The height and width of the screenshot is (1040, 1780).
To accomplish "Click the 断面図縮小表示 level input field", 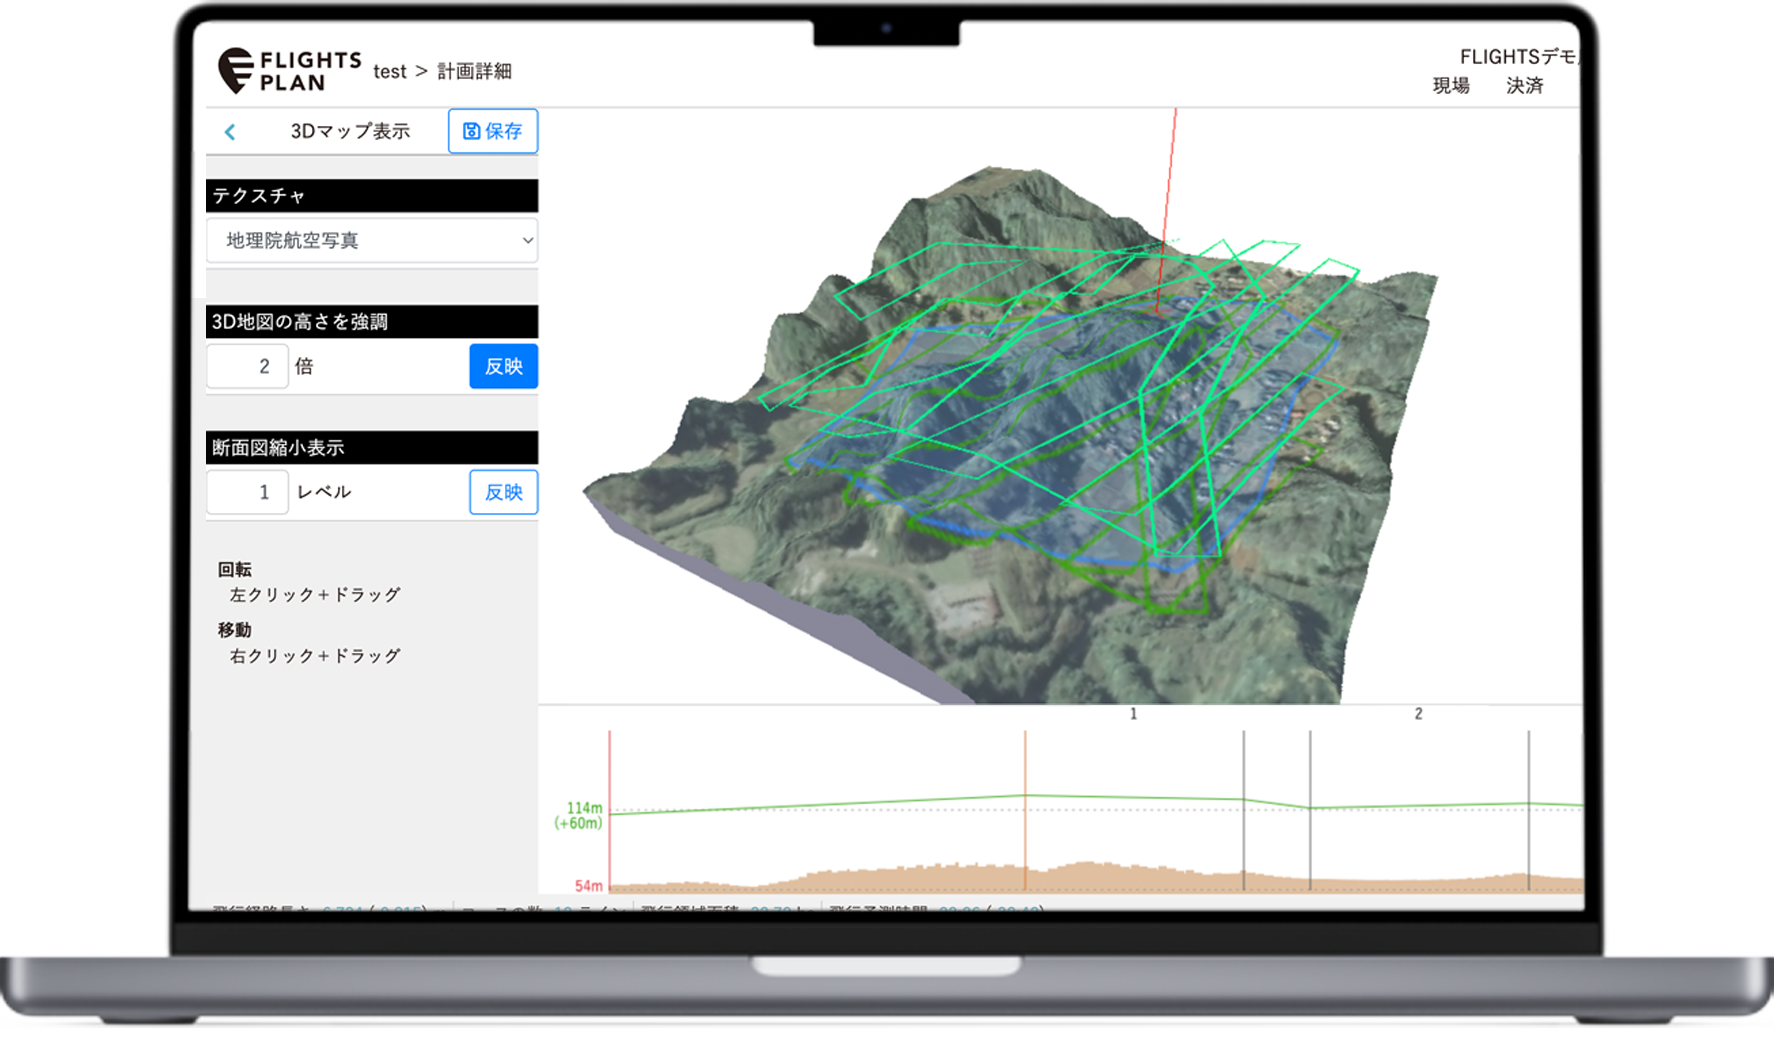I will coord(247,493).
